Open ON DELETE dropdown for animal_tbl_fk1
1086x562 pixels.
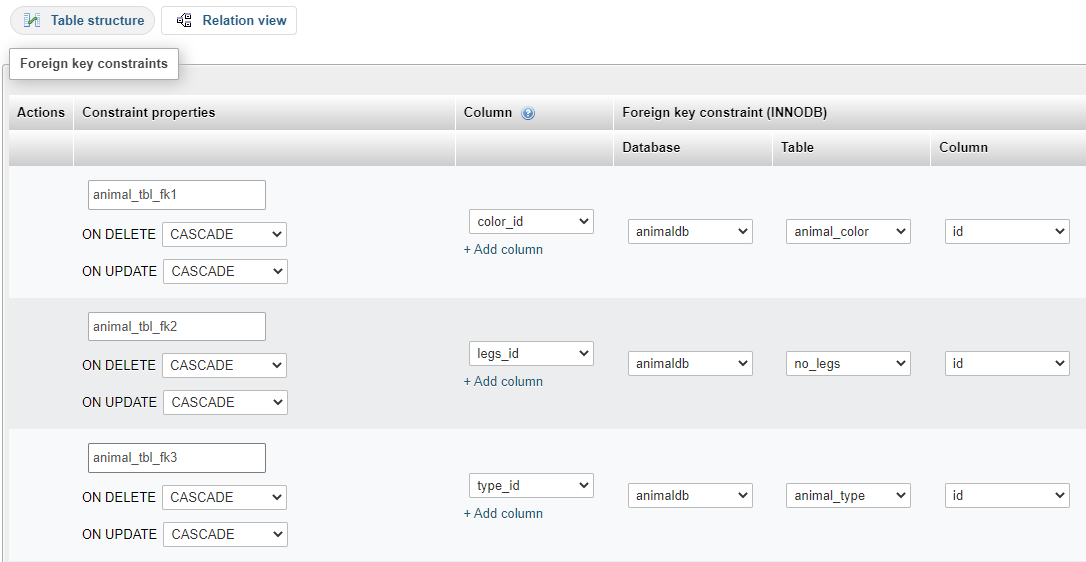[224, 234]
